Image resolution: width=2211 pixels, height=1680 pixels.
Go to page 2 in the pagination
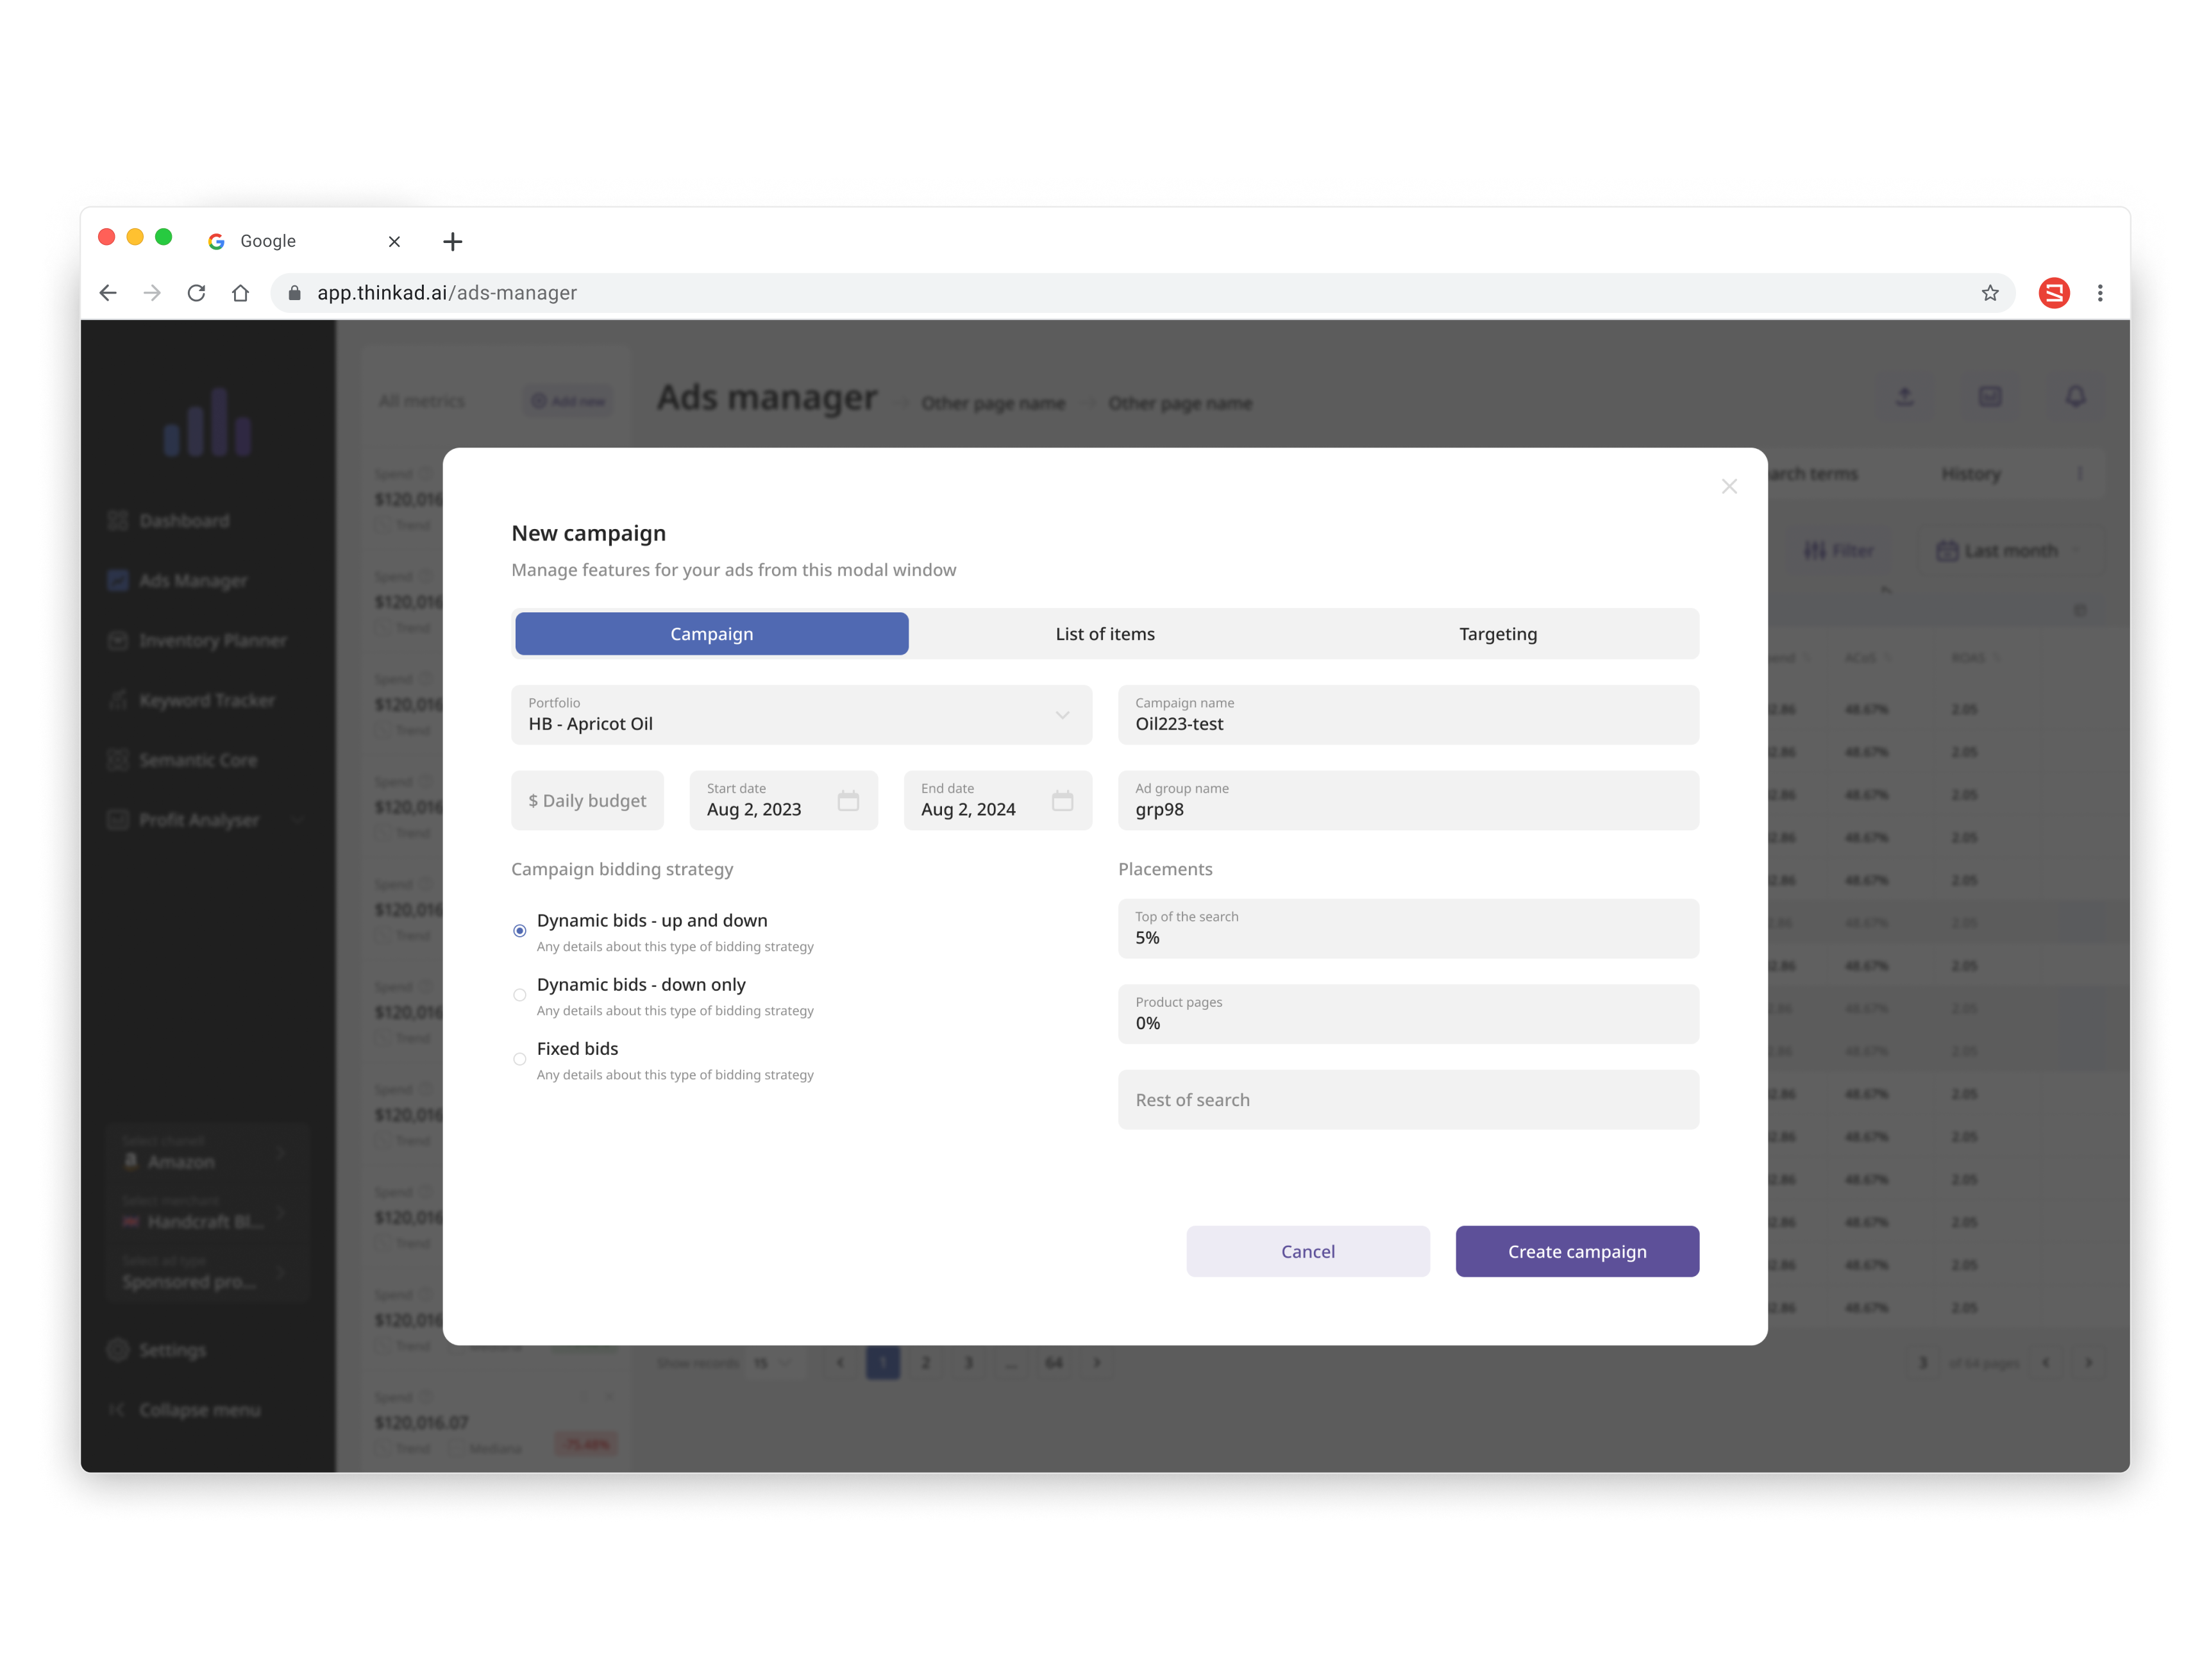pos(925,1363)
